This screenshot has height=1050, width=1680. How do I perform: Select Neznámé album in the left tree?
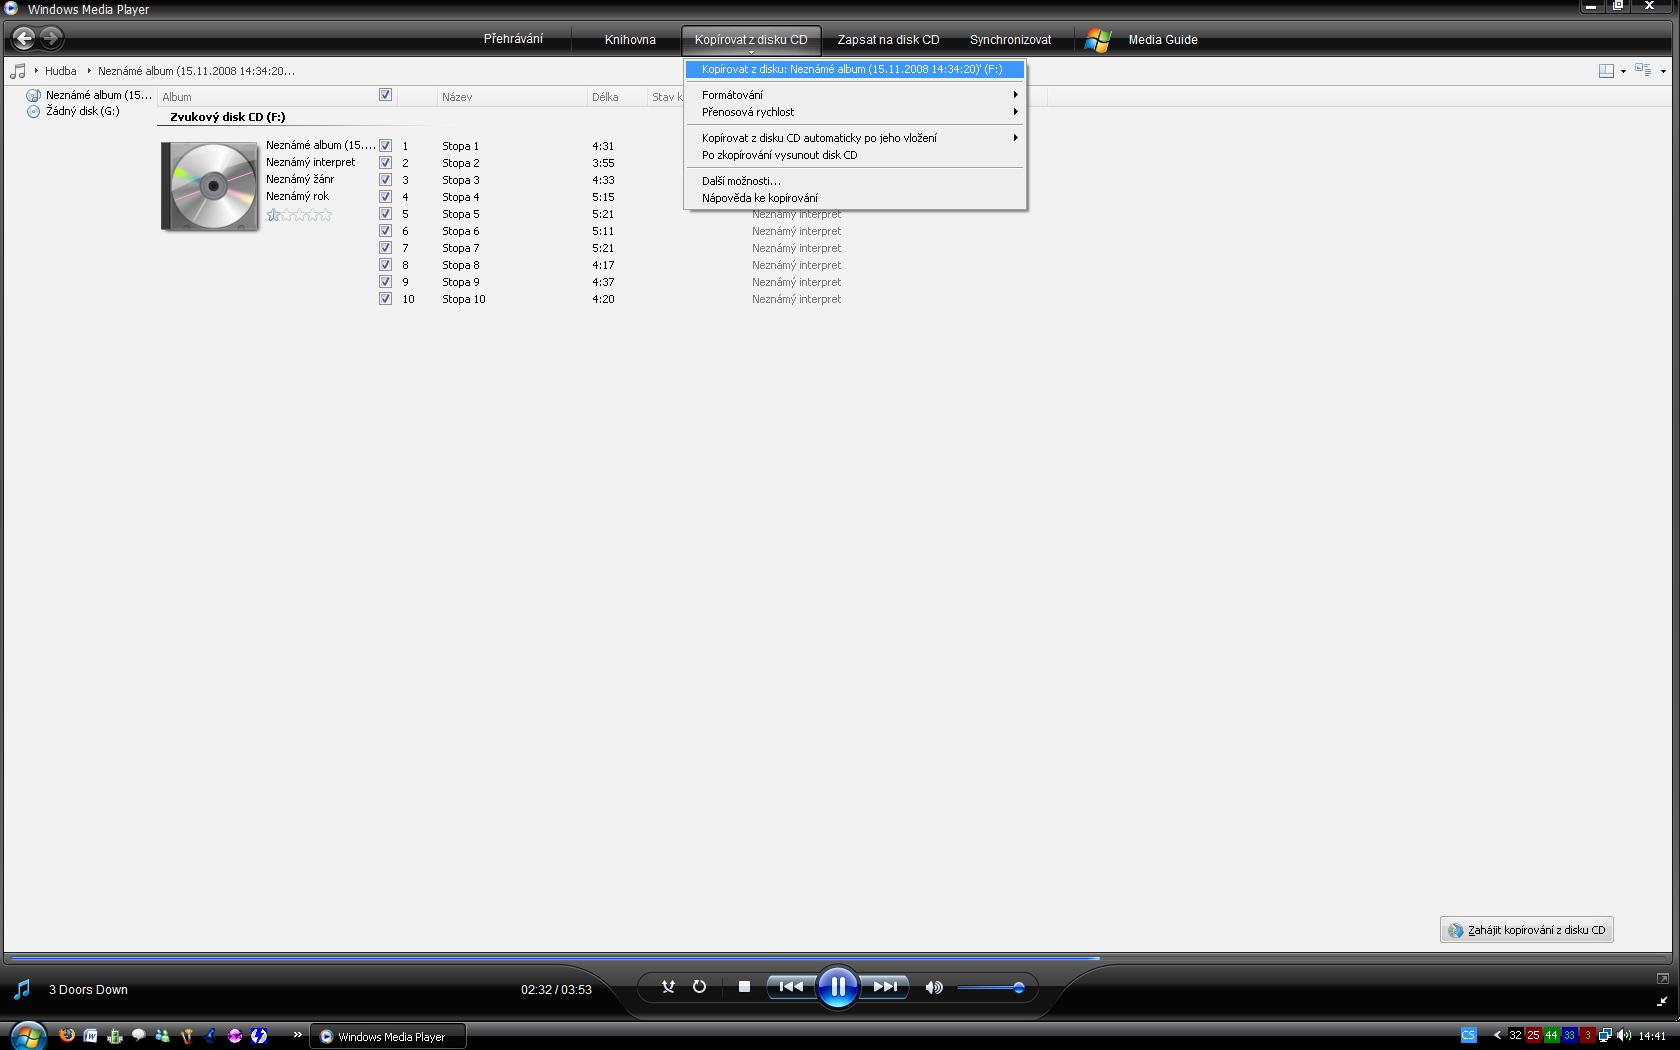(x=89, y=95)
